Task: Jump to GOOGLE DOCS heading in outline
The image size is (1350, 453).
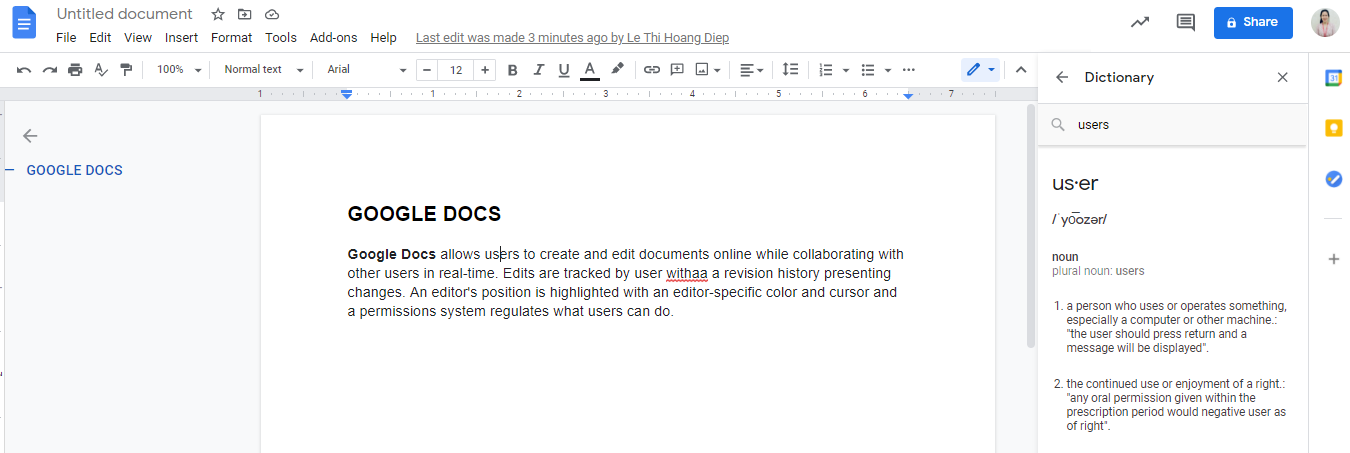Action: tap(75, 170)
